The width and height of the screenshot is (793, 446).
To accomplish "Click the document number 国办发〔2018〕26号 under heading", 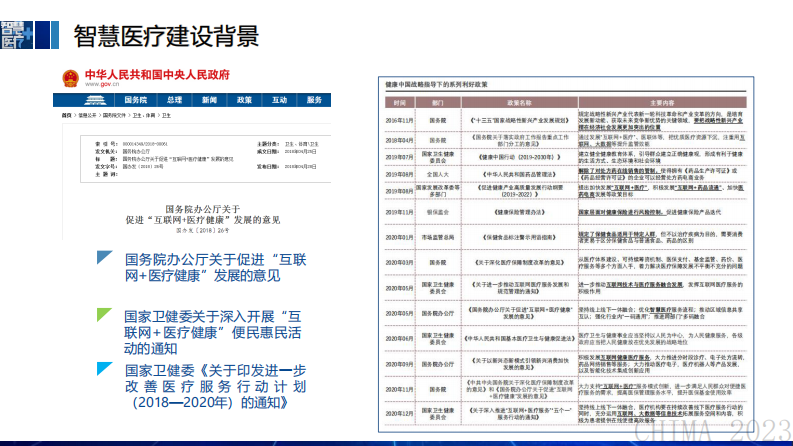I will tap(203, 231).
